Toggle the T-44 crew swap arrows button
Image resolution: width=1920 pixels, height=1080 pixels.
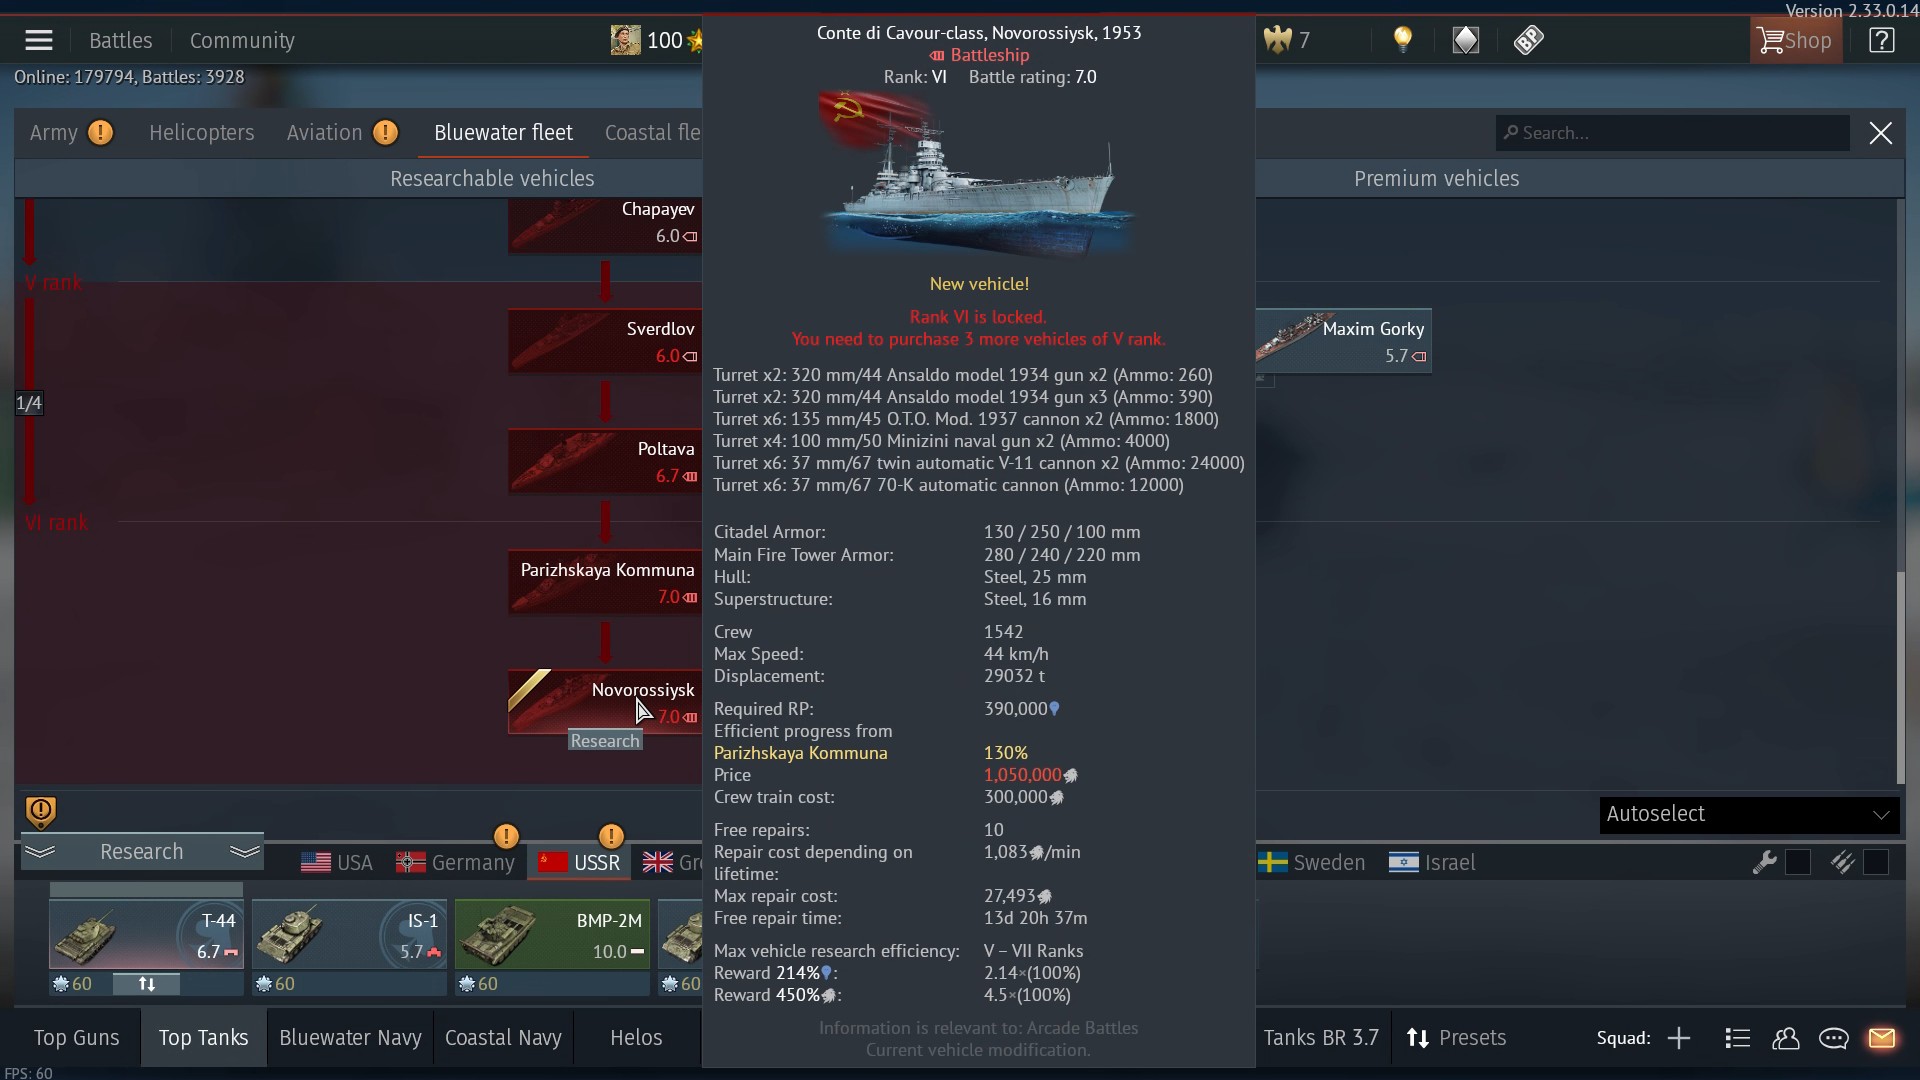(146, 984)
